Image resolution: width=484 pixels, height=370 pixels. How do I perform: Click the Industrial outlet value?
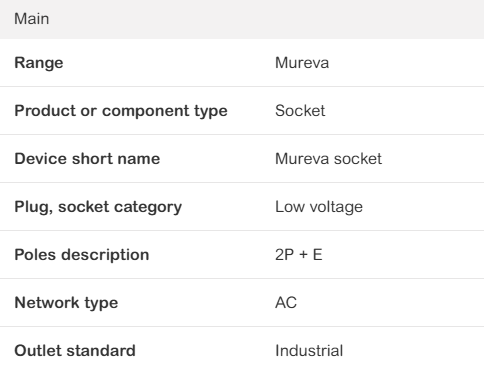(309, 351)
